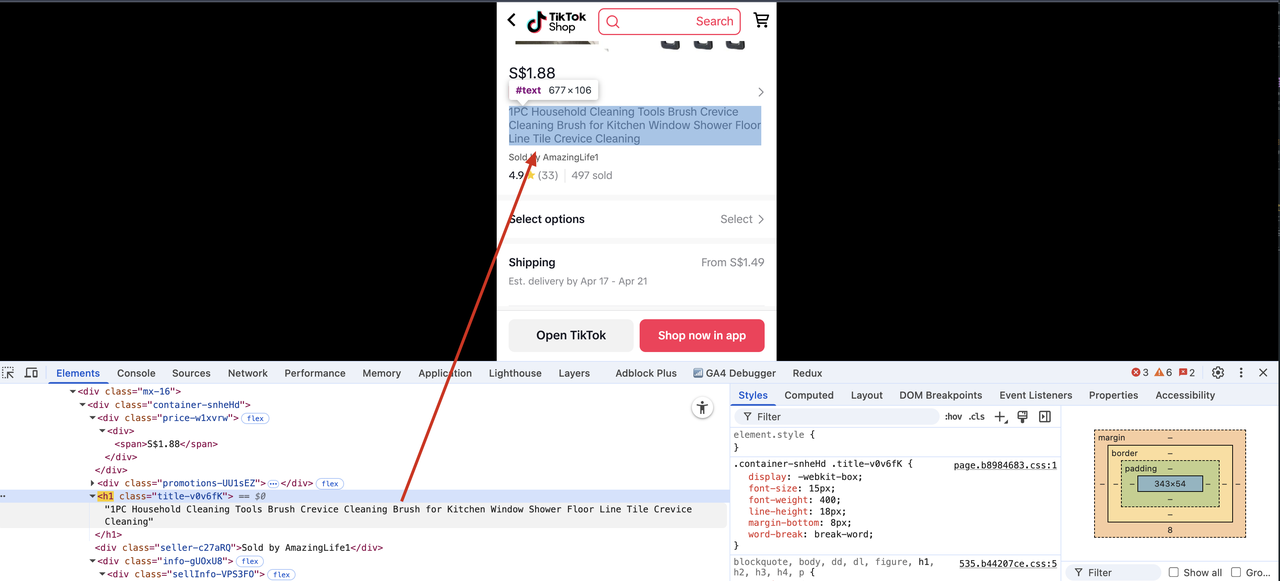Toggle the :hov element state panel
The image size is (1280, 581).
[x=953, y=417]
